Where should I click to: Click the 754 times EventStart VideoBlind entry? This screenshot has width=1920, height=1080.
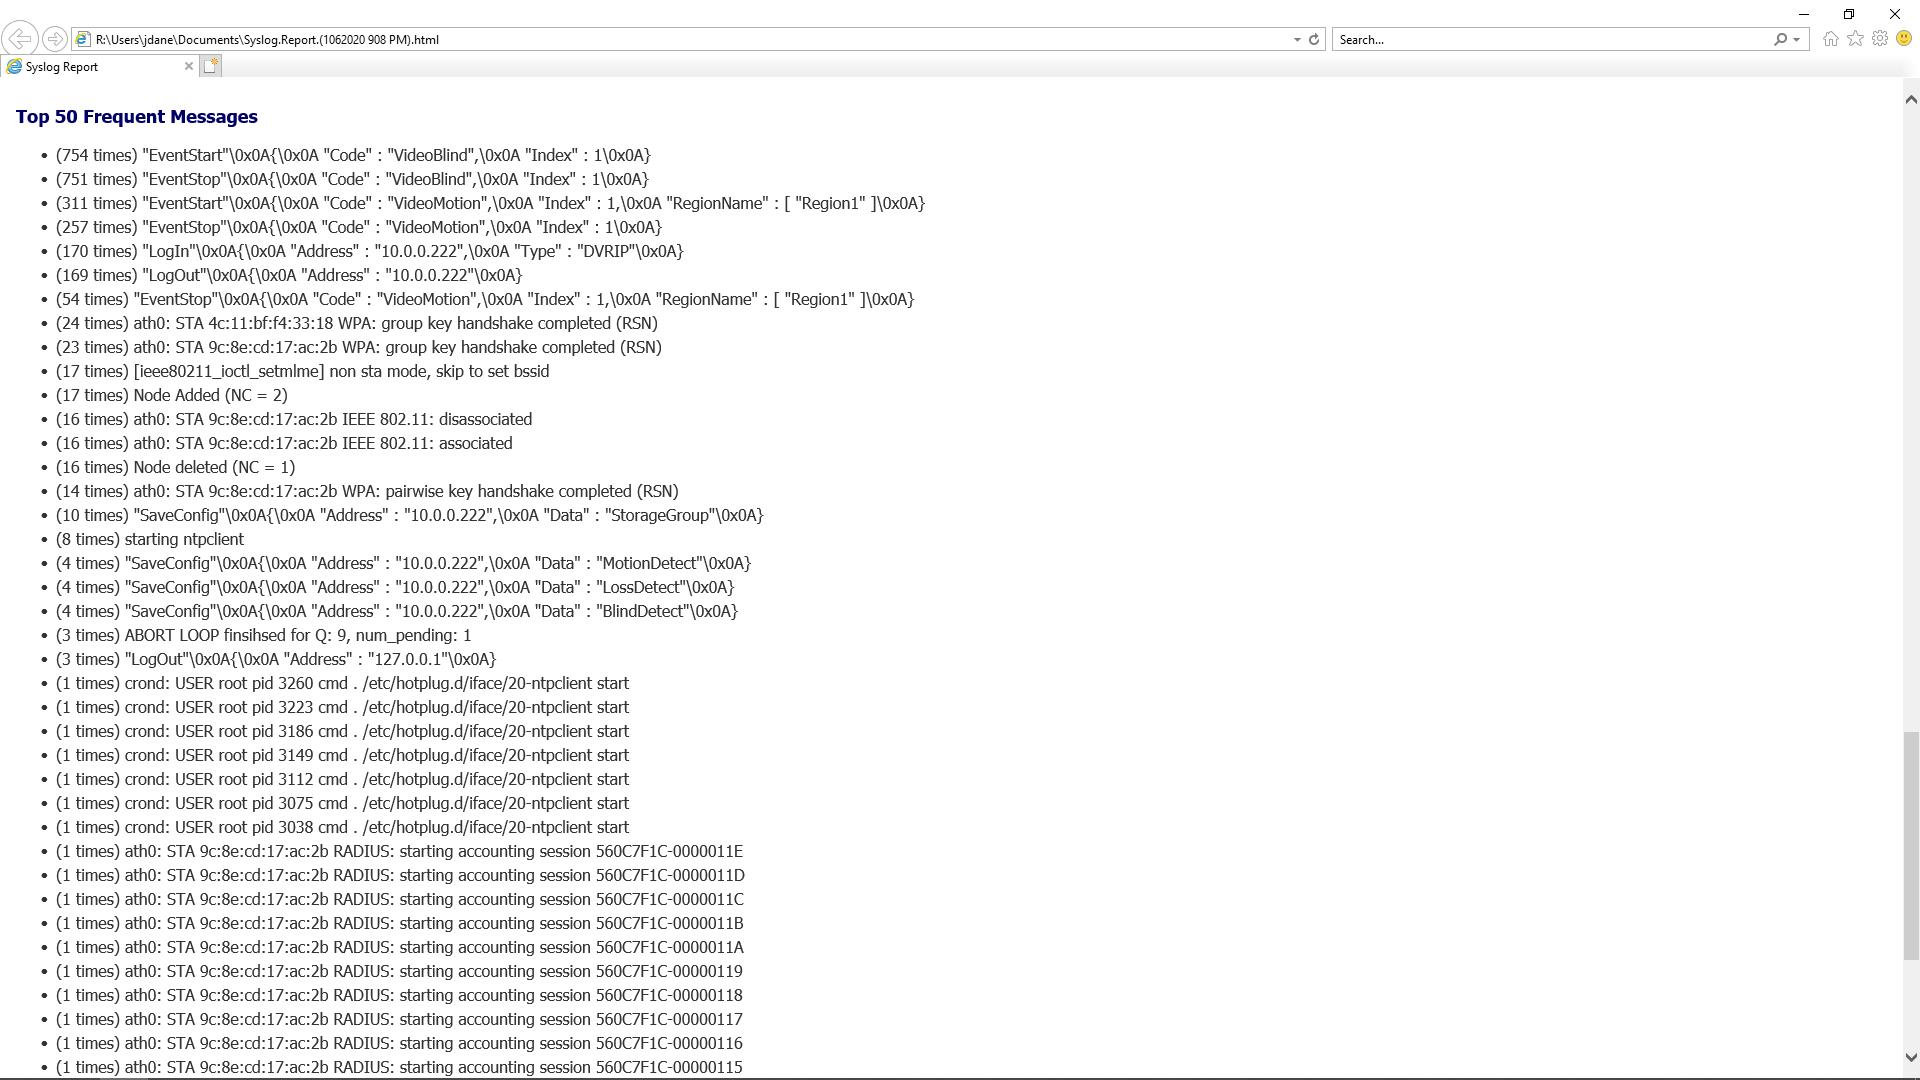[353, 156]
